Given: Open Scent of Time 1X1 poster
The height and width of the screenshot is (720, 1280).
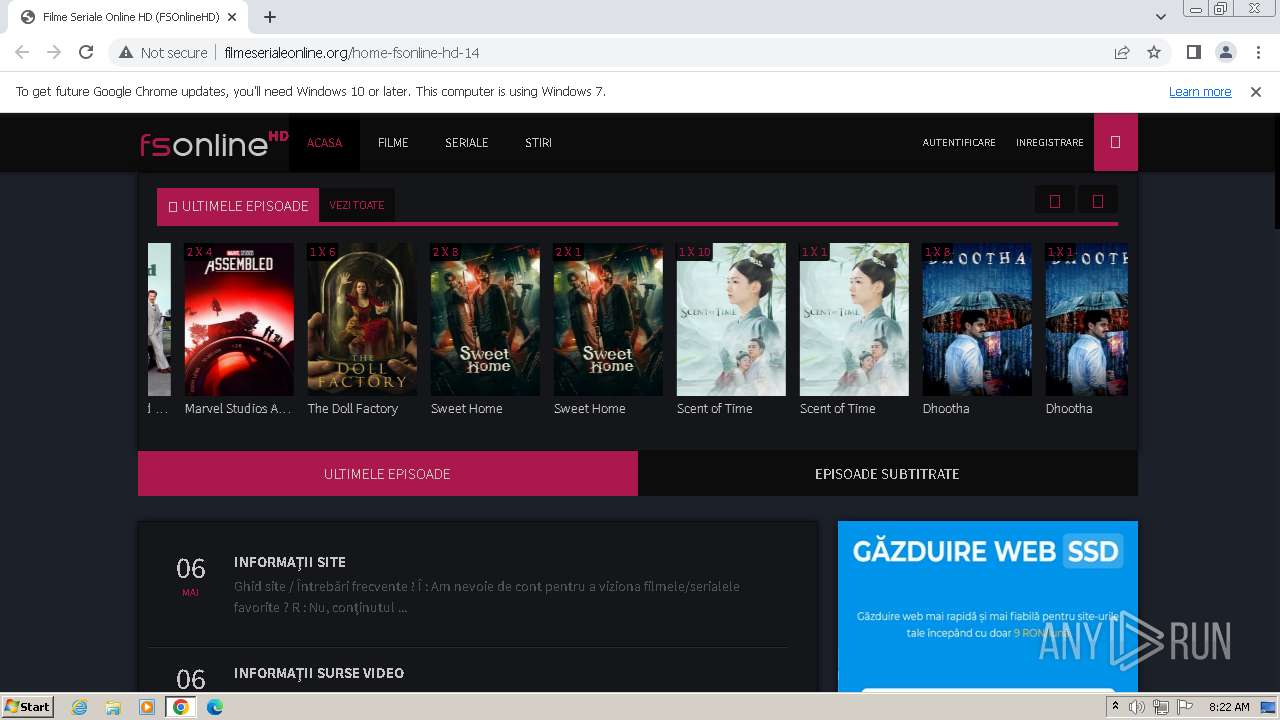Looking at the screenshot, I should 854,319.
